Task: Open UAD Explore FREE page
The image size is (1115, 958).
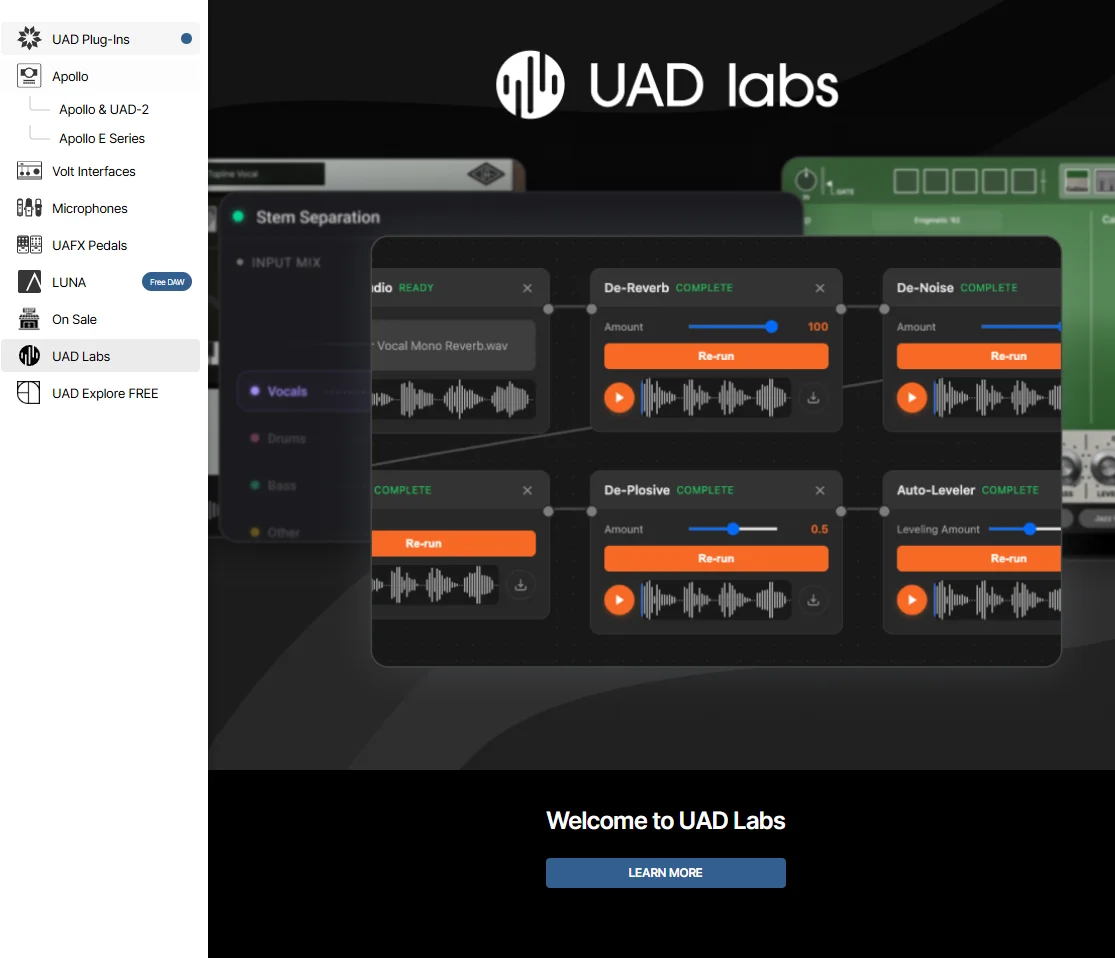Action: [x=100, y=393]
